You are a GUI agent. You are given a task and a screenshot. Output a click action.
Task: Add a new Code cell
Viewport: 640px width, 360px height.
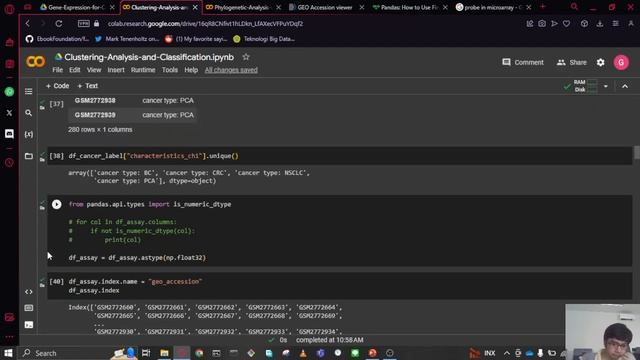pyautogui.click(x=58, y=86)
